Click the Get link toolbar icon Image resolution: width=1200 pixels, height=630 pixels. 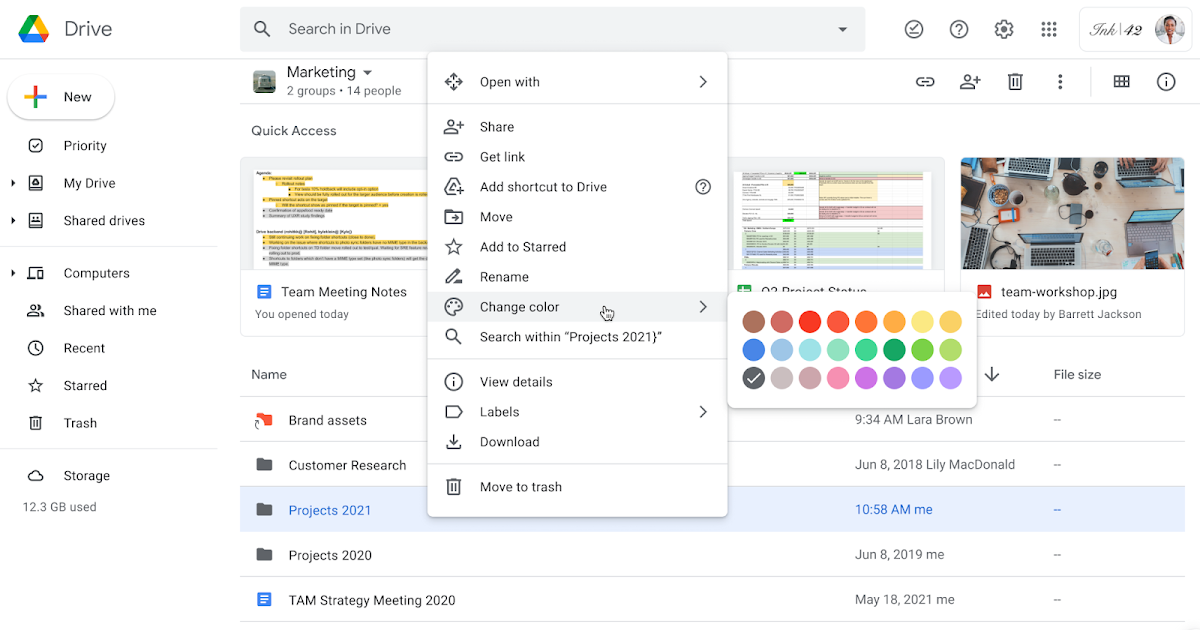tap(924, 81)
